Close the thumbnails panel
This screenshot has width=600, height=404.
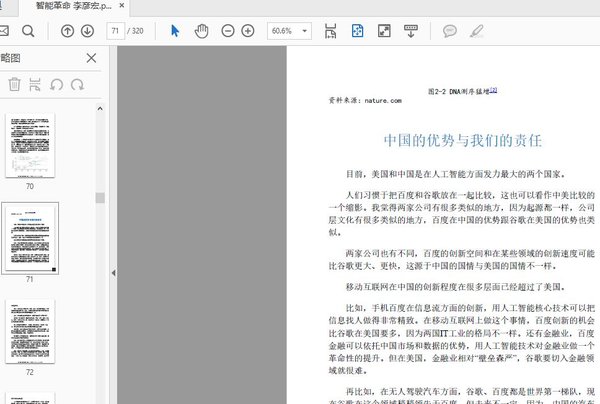[91, 59]
